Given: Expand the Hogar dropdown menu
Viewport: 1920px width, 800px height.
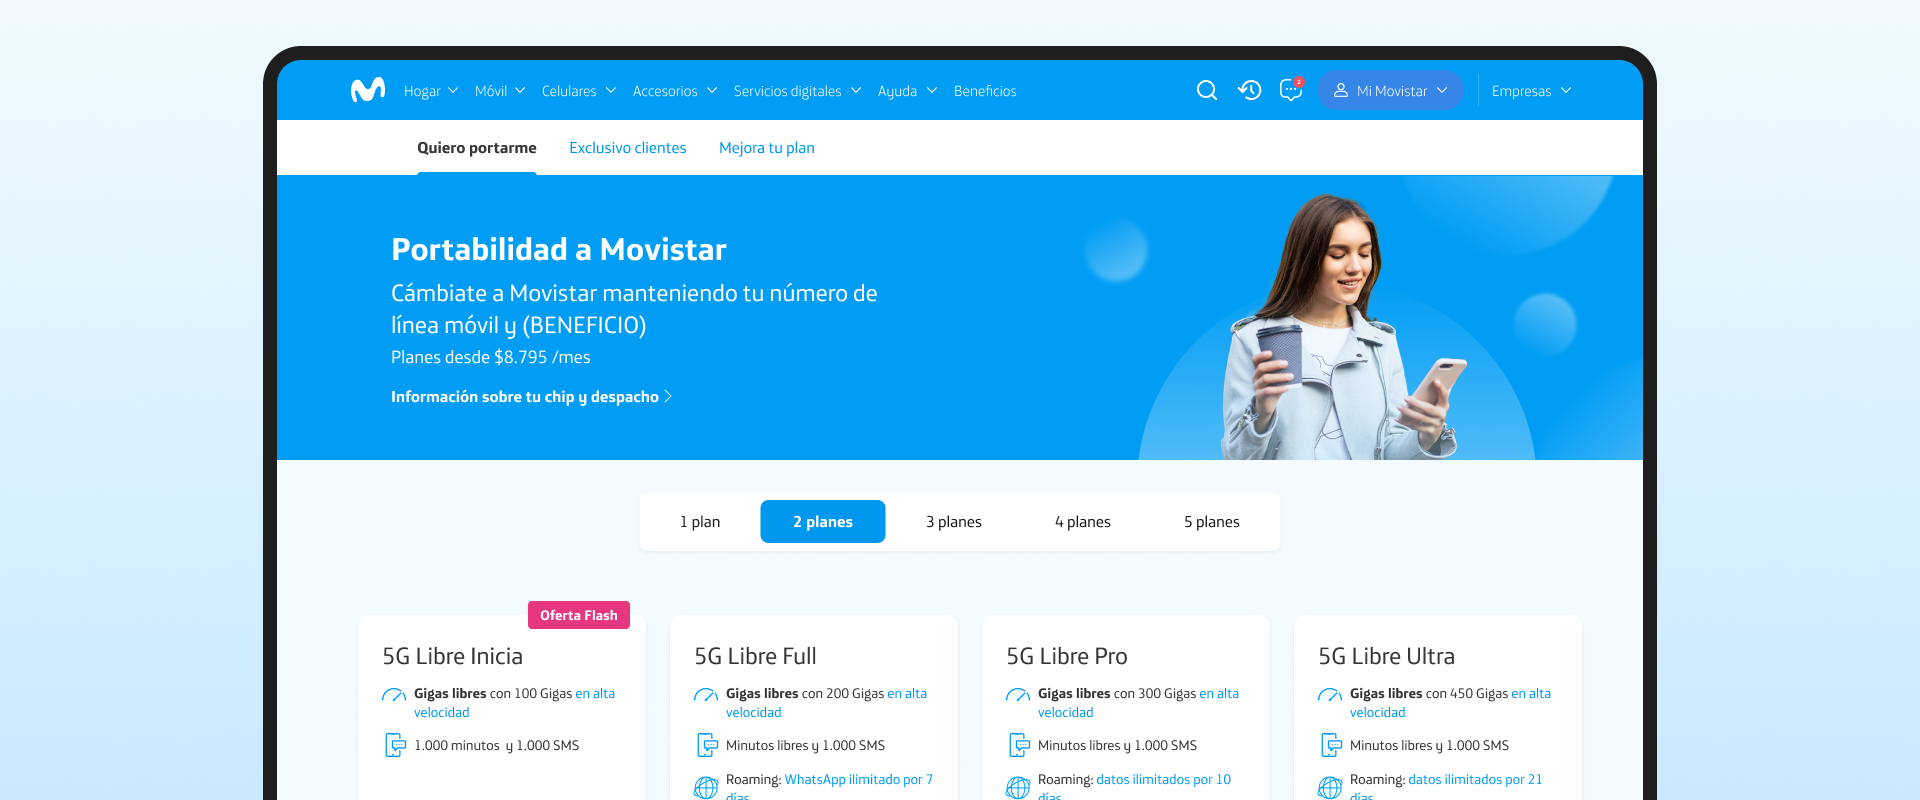Looking at the screenshot, I should 431,91.
